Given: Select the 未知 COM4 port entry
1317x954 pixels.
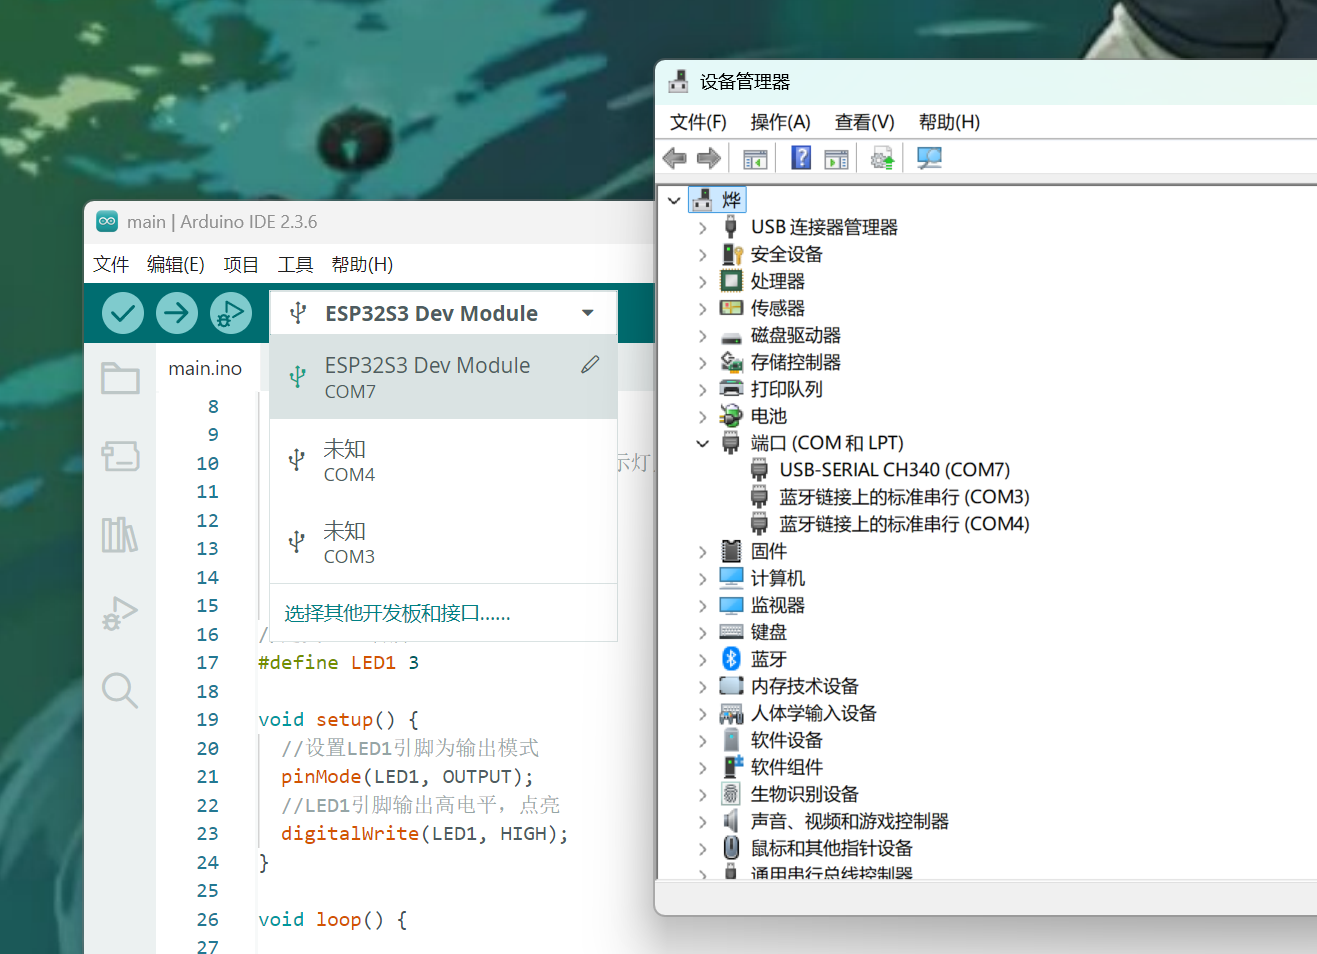Looking at the screenshot, I should pos(443,460).
